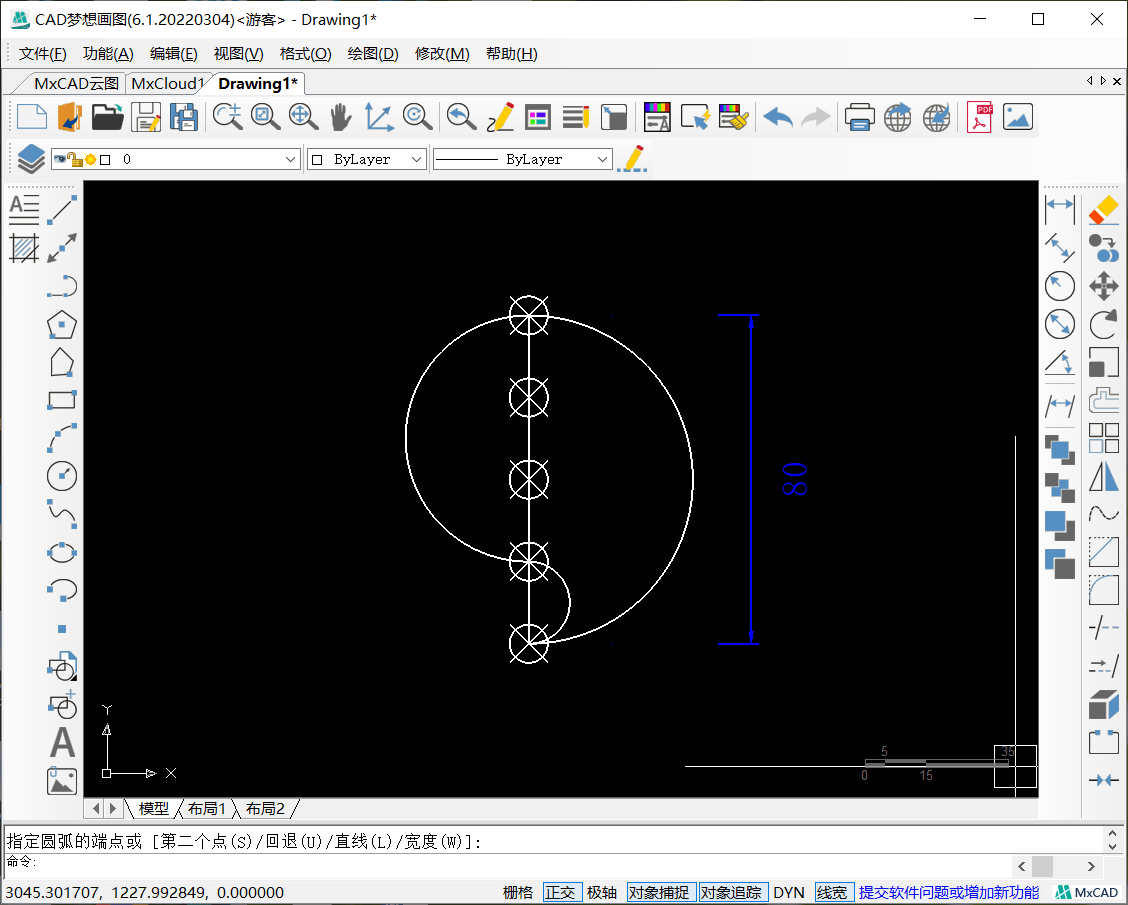Screen dimensions: 1128x905
Task: Open the 视图(V) menu
Action: tap(238, 54)
